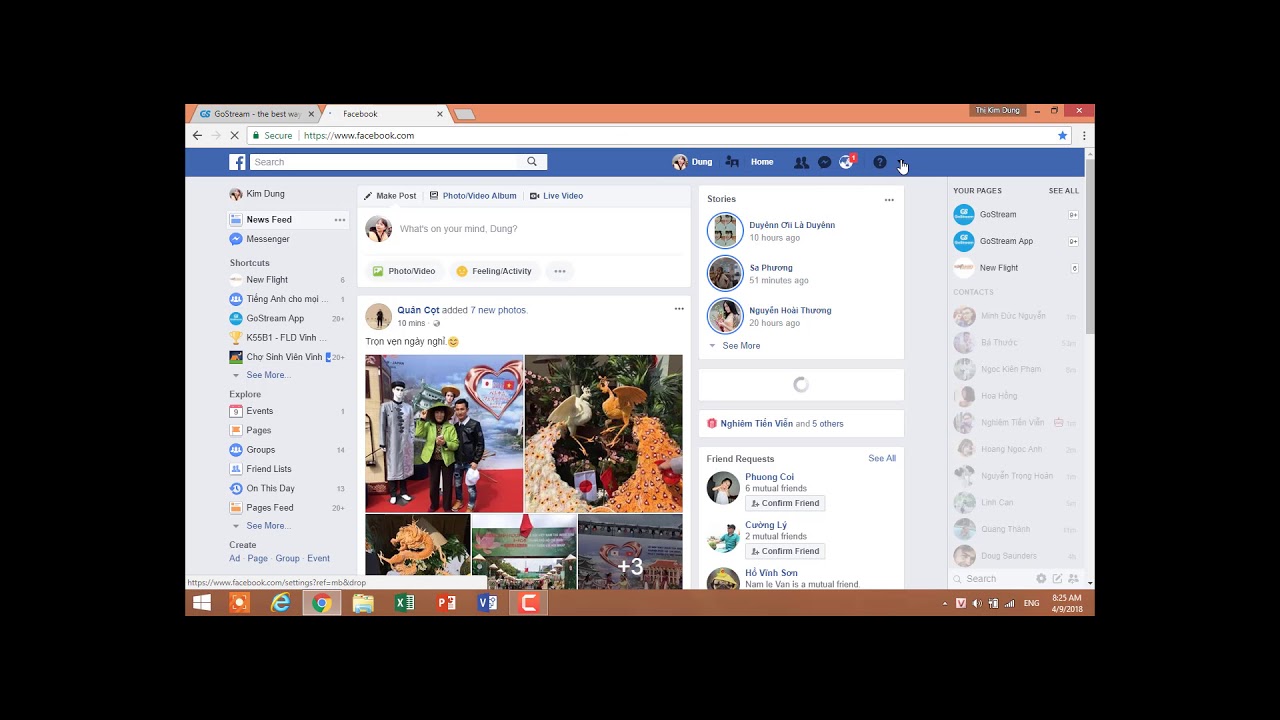
Task: Open the Messenger icon in the top bar
Action: [x=824, y=162]
